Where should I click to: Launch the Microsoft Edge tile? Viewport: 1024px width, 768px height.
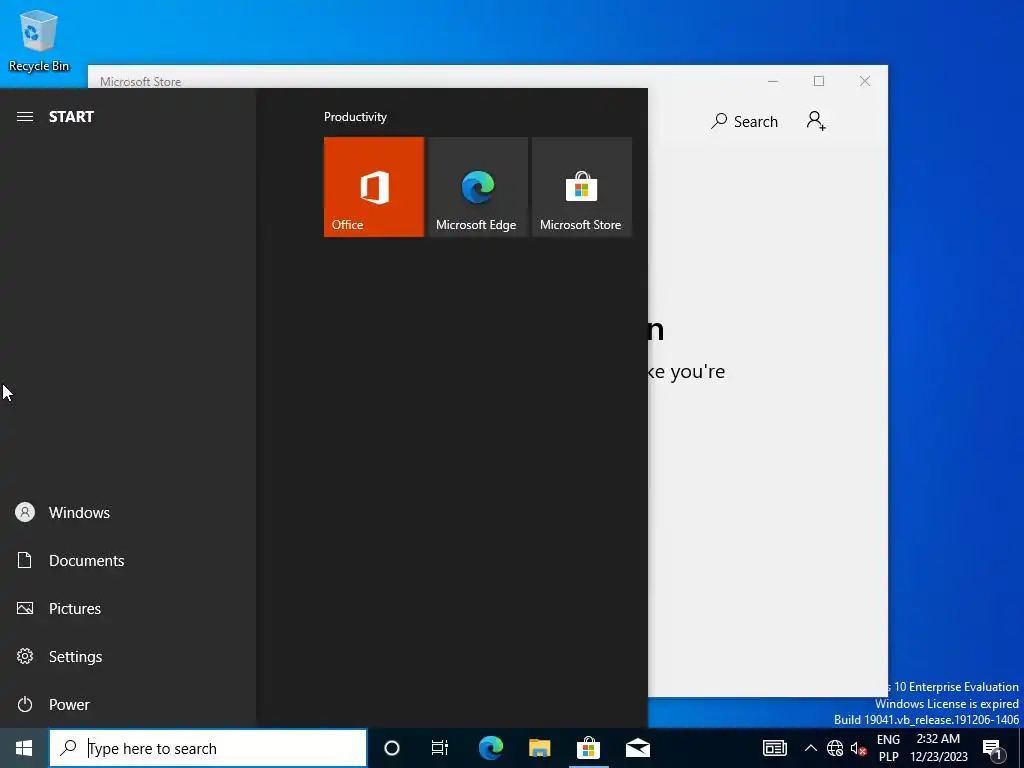(x=477, y=187)
